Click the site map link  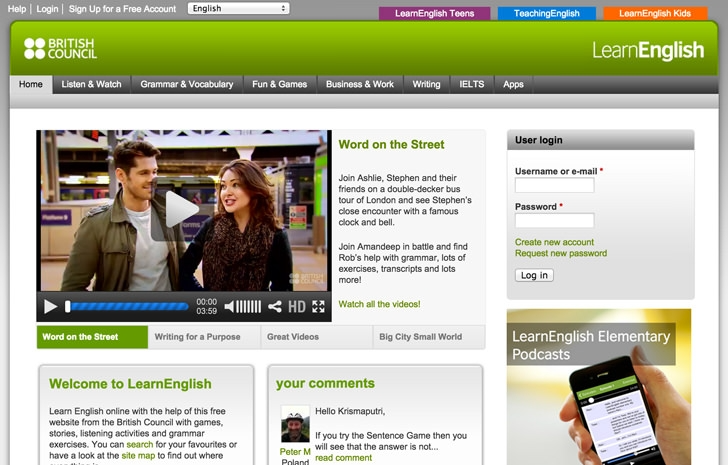click(138, 456)
